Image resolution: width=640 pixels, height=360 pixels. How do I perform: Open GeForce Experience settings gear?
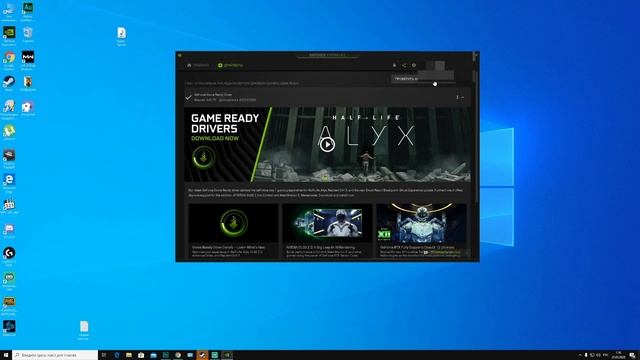click(x=414, y=65)
